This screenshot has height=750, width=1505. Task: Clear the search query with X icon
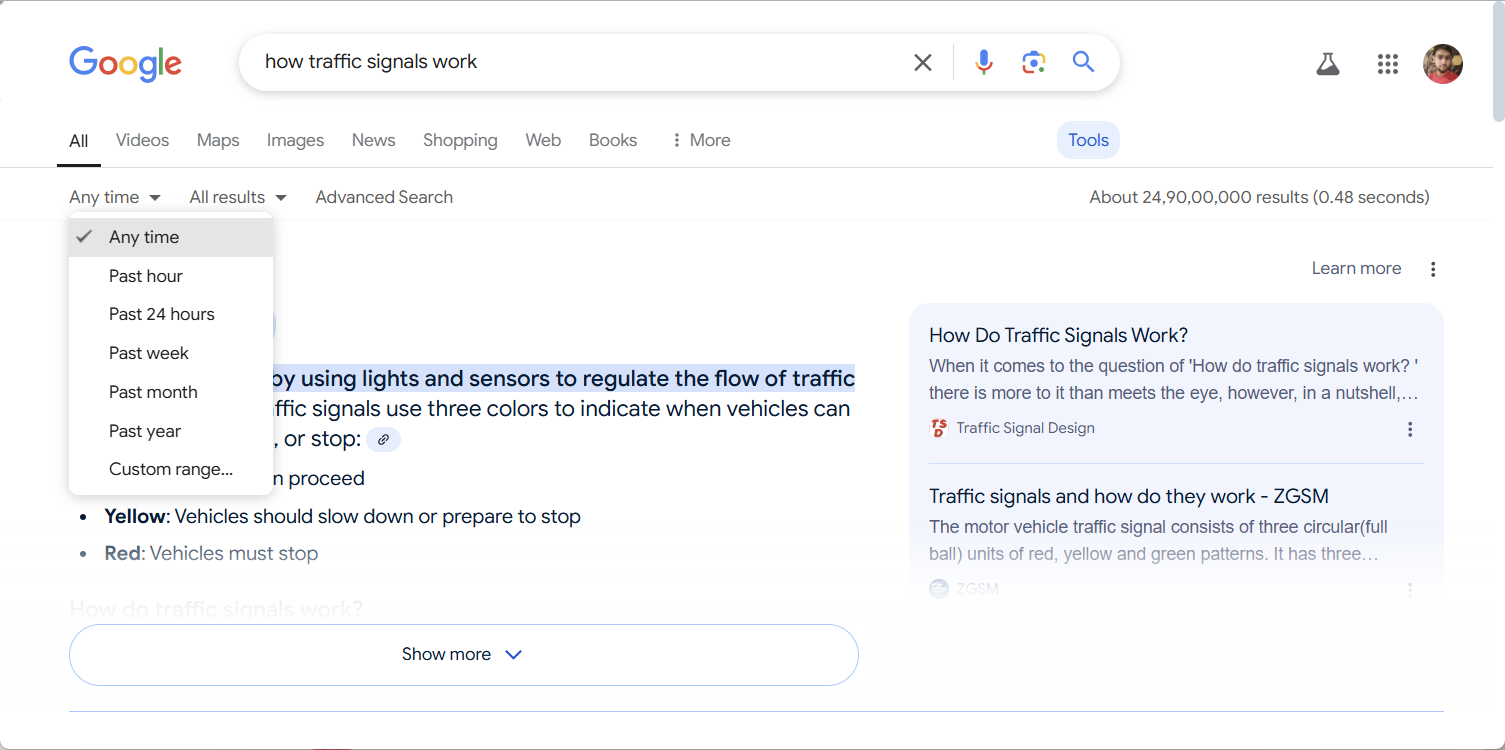tap(923, 63)
